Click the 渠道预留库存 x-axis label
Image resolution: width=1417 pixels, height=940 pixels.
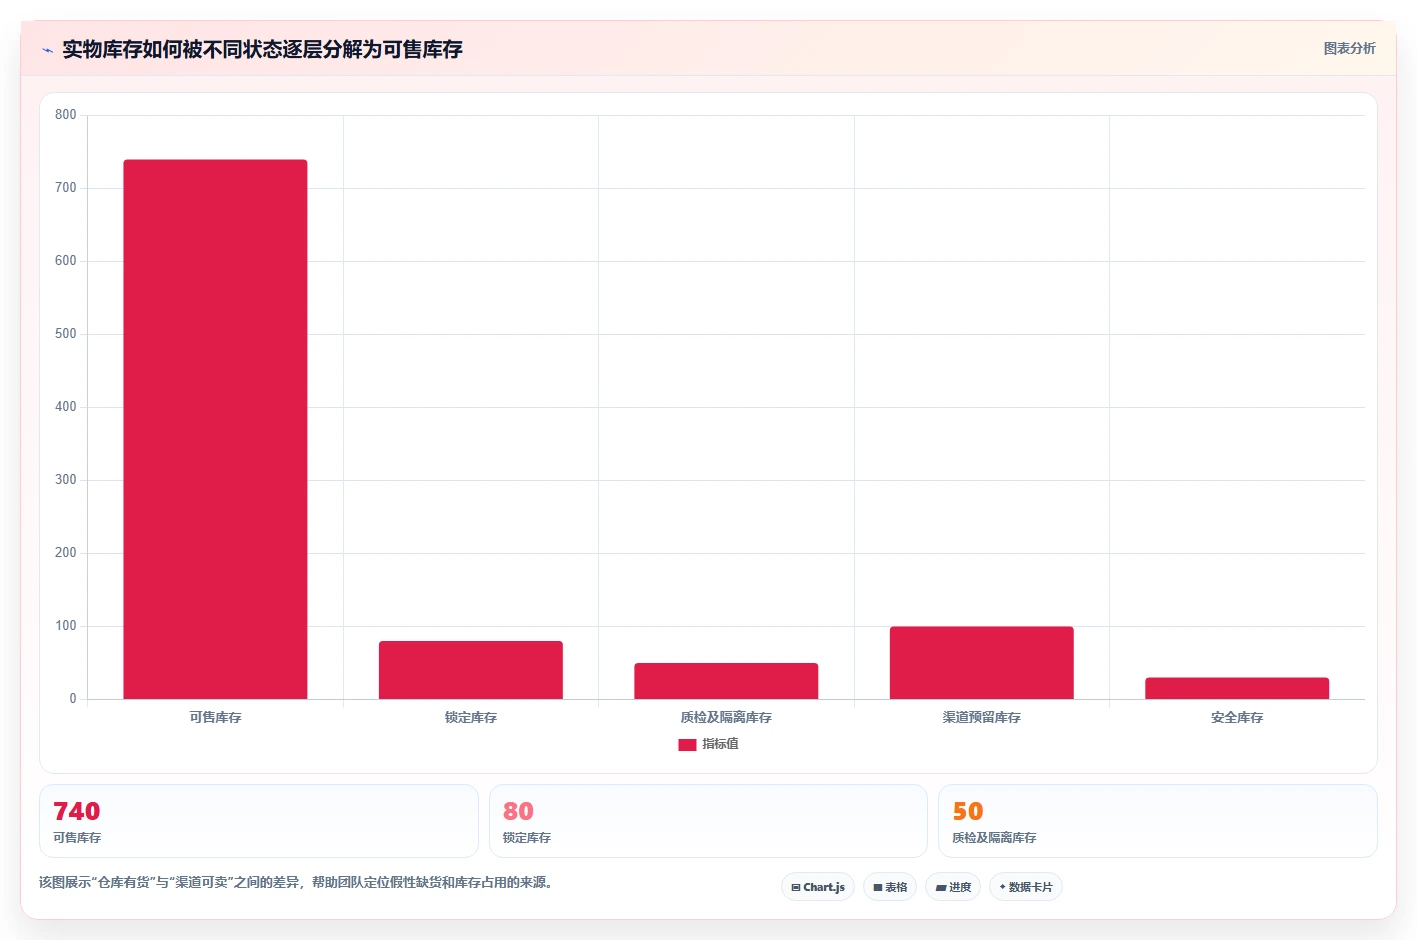[982, 717]
